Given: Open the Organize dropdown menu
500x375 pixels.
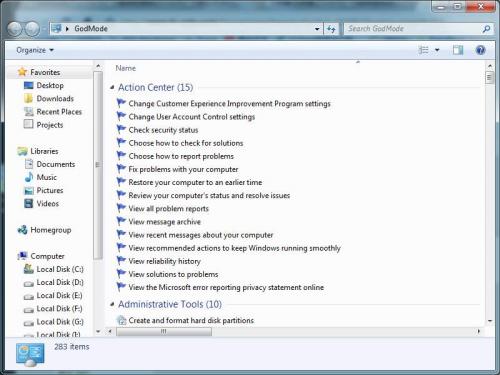Looking at the screenshot, I should coord(35,50).
